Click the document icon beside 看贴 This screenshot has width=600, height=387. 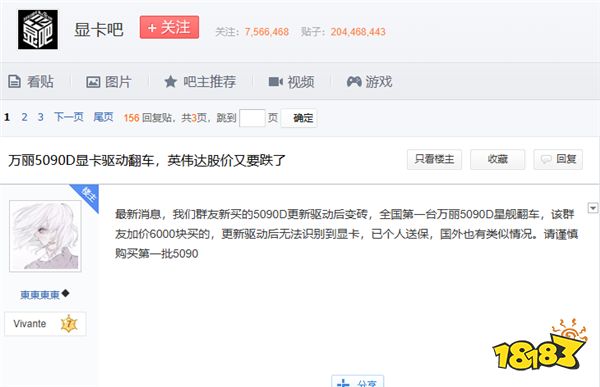point(15,82)
